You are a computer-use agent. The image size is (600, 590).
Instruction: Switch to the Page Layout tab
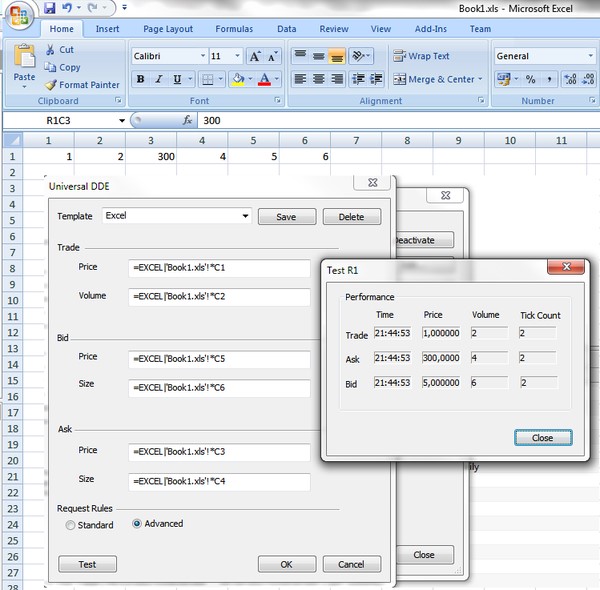click(168, 29)
